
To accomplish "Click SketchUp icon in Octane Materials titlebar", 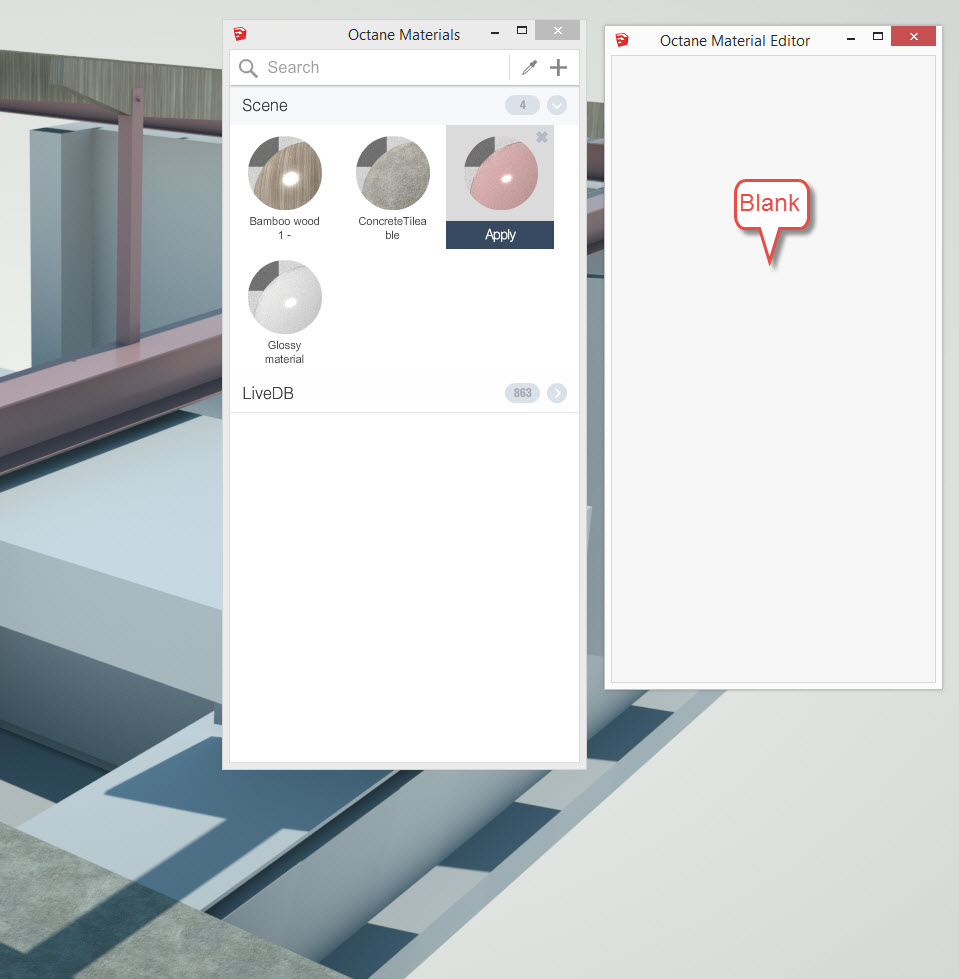I will click(240, 34).
